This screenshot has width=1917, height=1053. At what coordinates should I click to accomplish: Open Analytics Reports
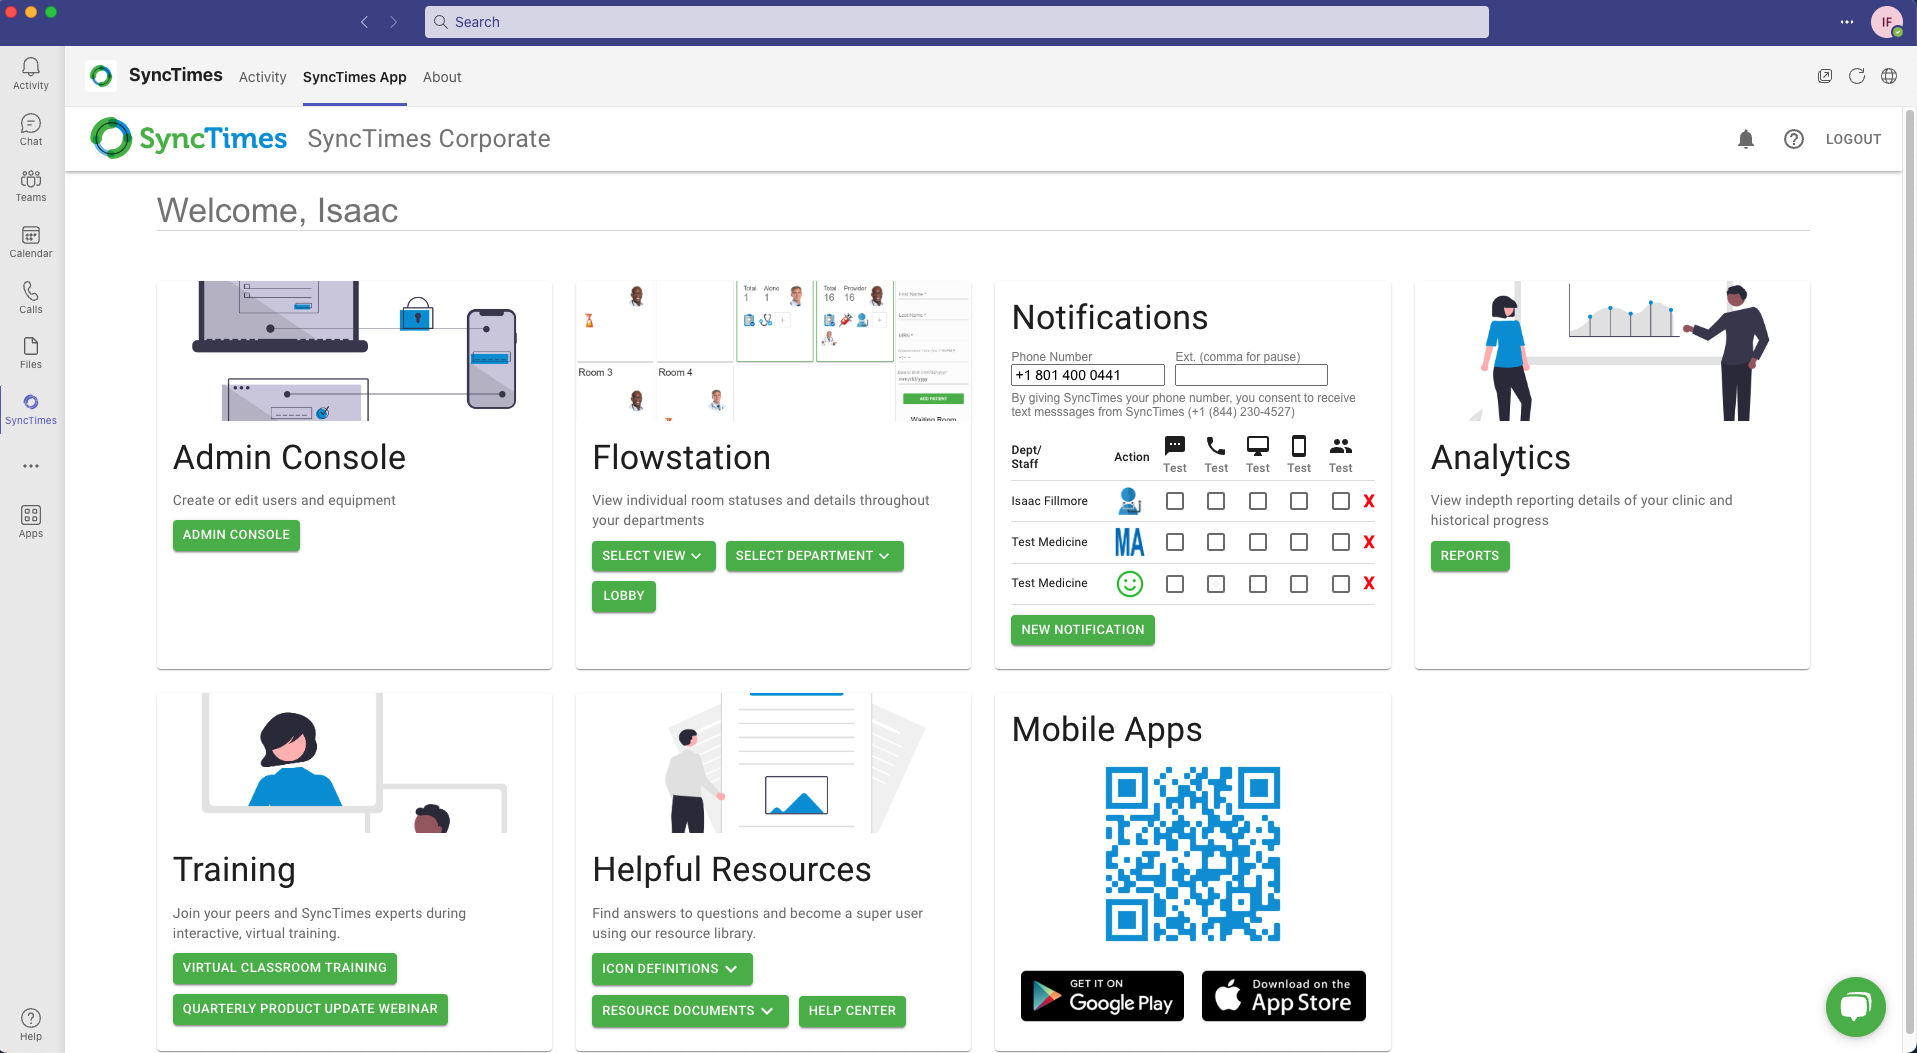1469,556
